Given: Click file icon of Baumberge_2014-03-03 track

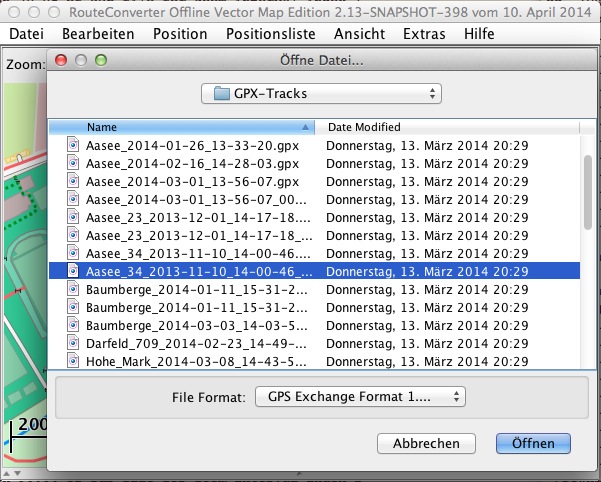Looking at the screenshot, I should 72,325.
